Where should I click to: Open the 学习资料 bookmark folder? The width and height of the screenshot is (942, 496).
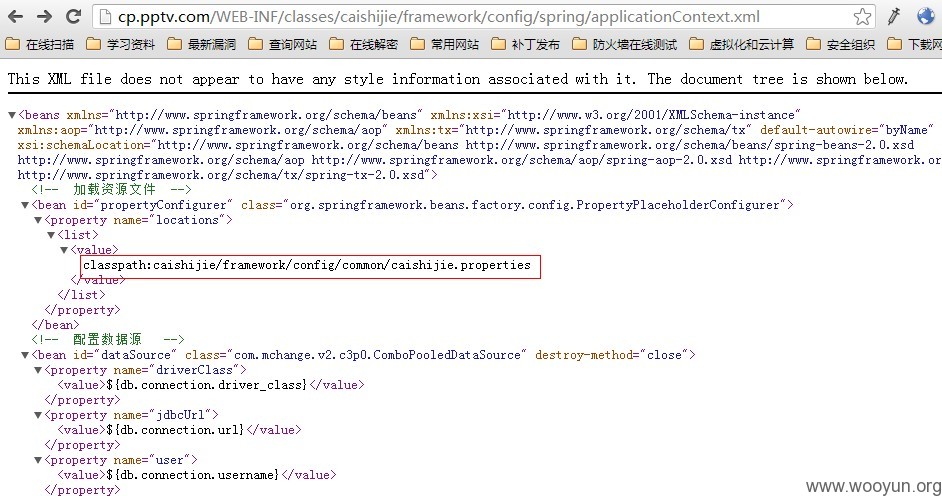pos(121,44)
